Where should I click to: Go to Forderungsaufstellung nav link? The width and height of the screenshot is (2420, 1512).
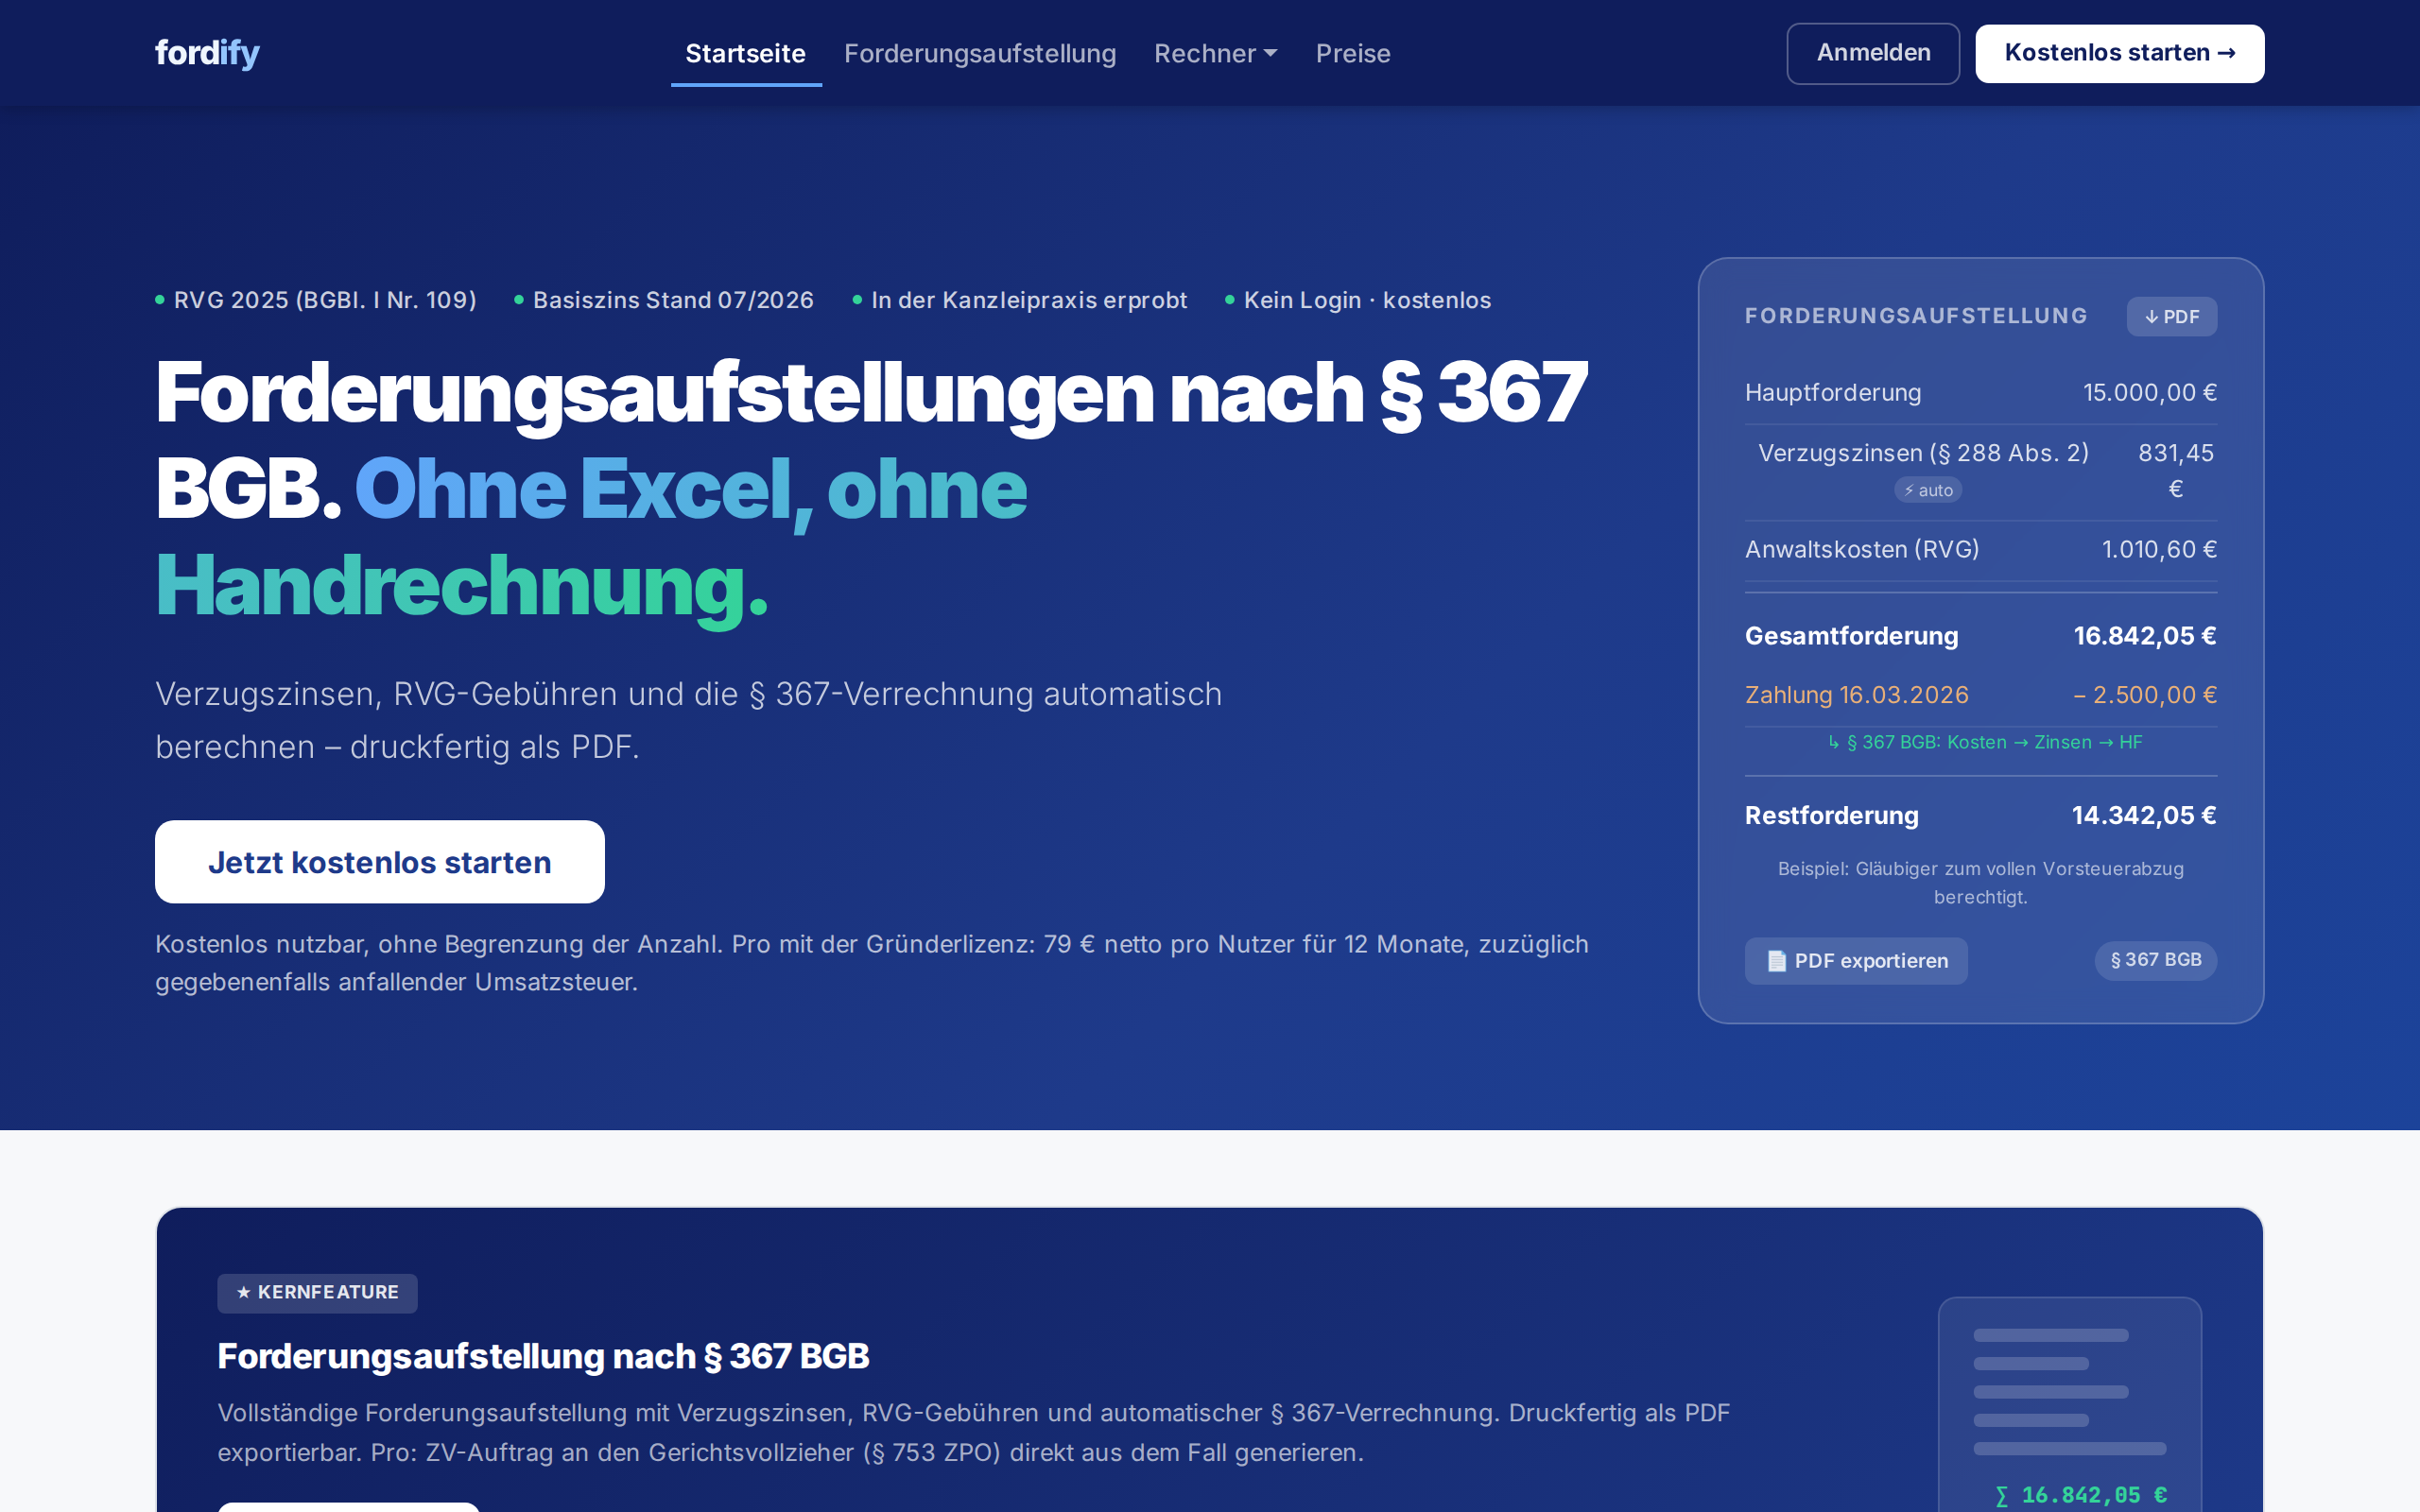coord(979,53)
